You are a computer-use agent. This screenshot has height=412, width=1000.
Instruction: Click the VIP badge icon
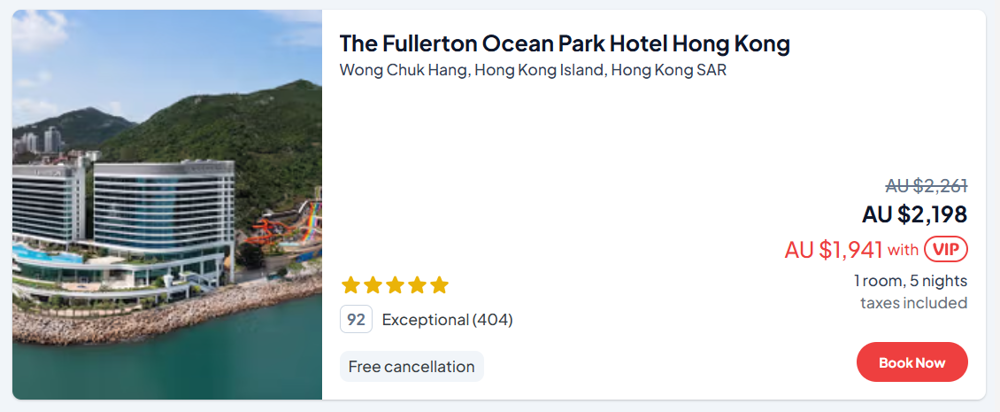click(946, 249)
